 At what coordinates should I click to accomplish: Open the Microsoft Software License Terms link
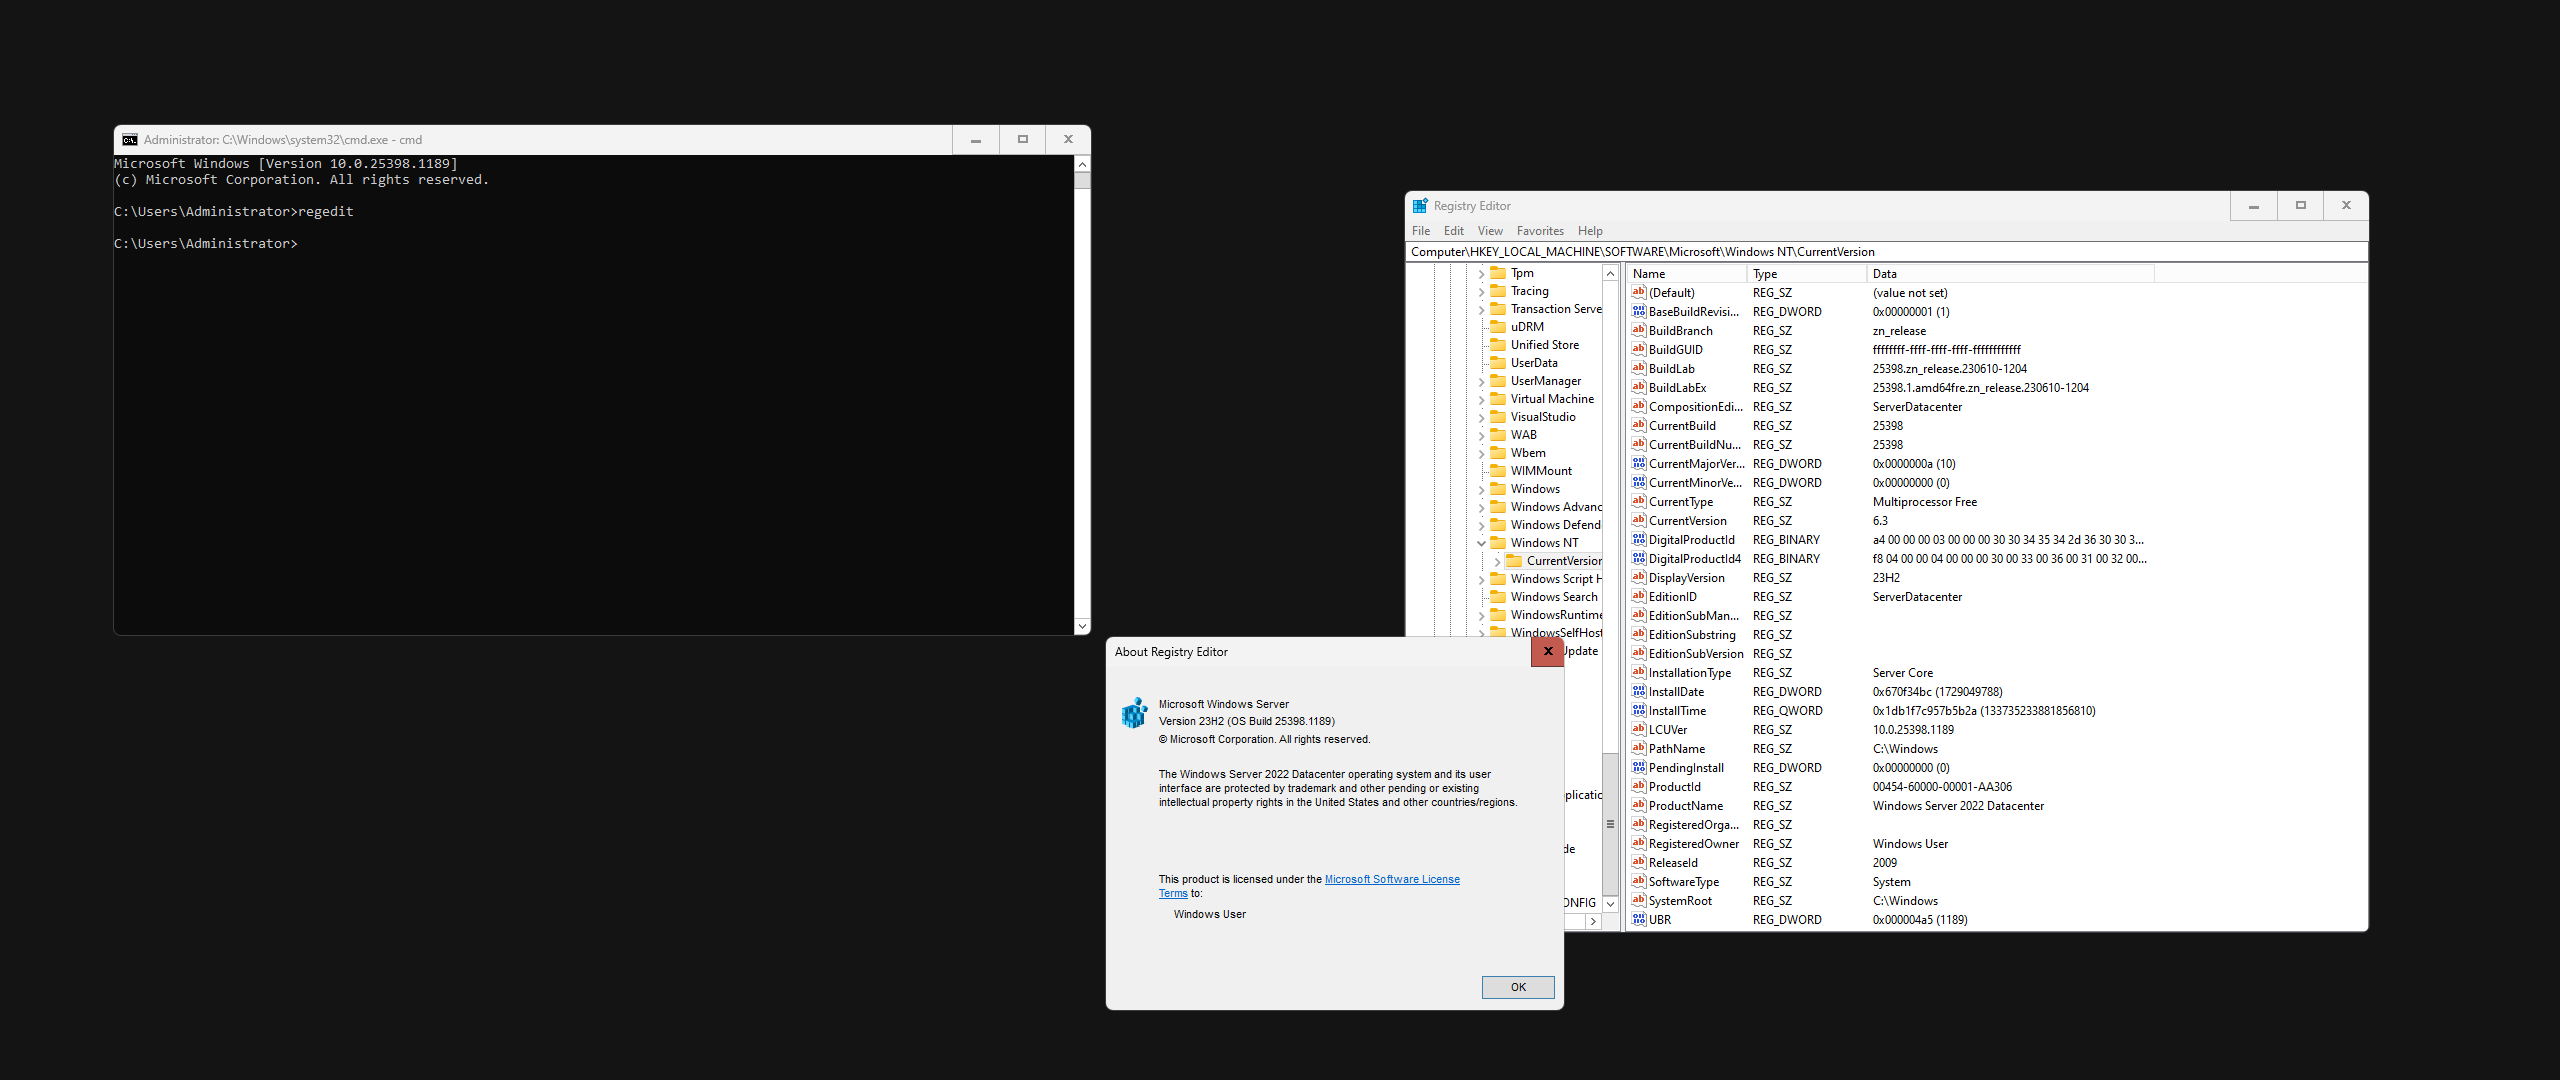coord(1391,878)
